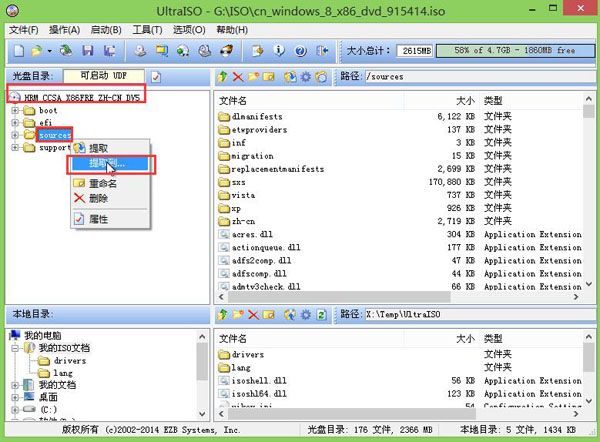The height and width of the screenshot is (442, 600).
Task: Click red X delete in image pane toolbar
Action: [238, 77]
